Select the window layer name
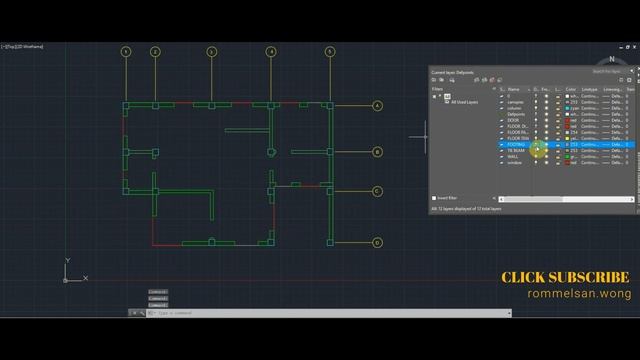 click(514, 162)
